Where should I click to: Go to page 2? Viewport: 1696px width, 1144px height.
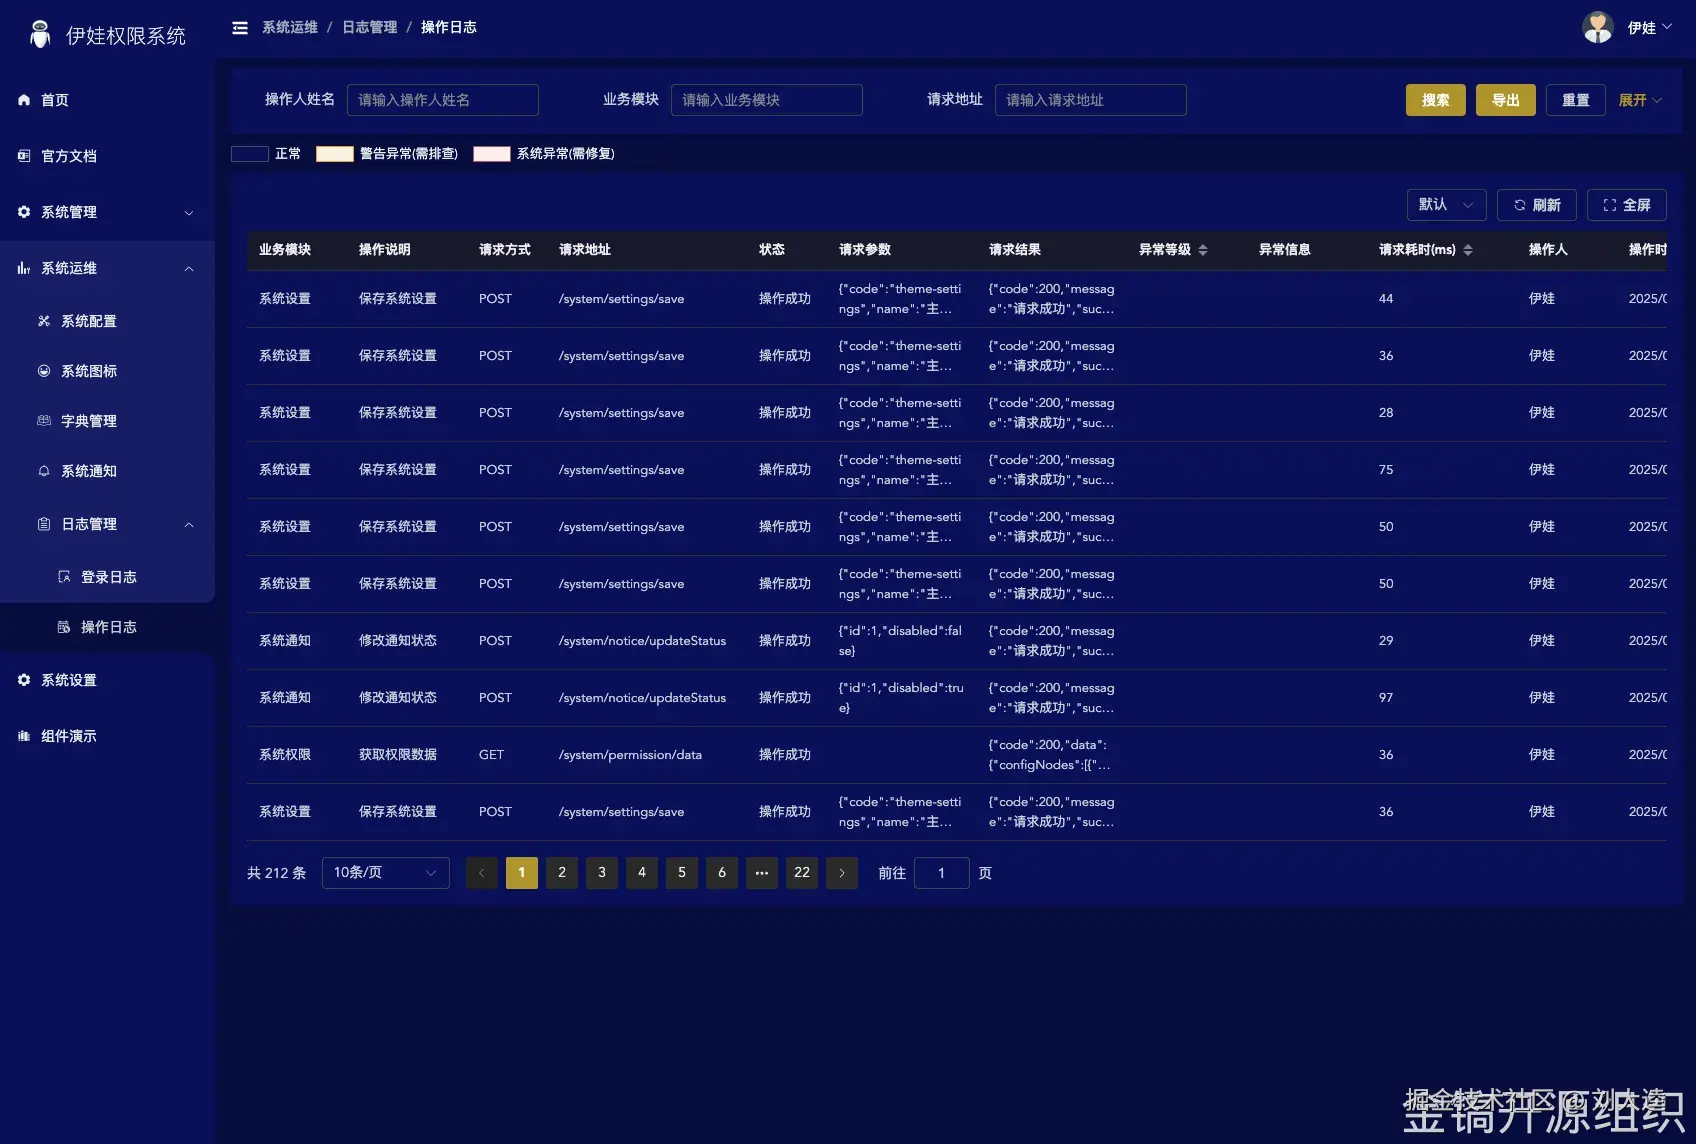(562, 873)
